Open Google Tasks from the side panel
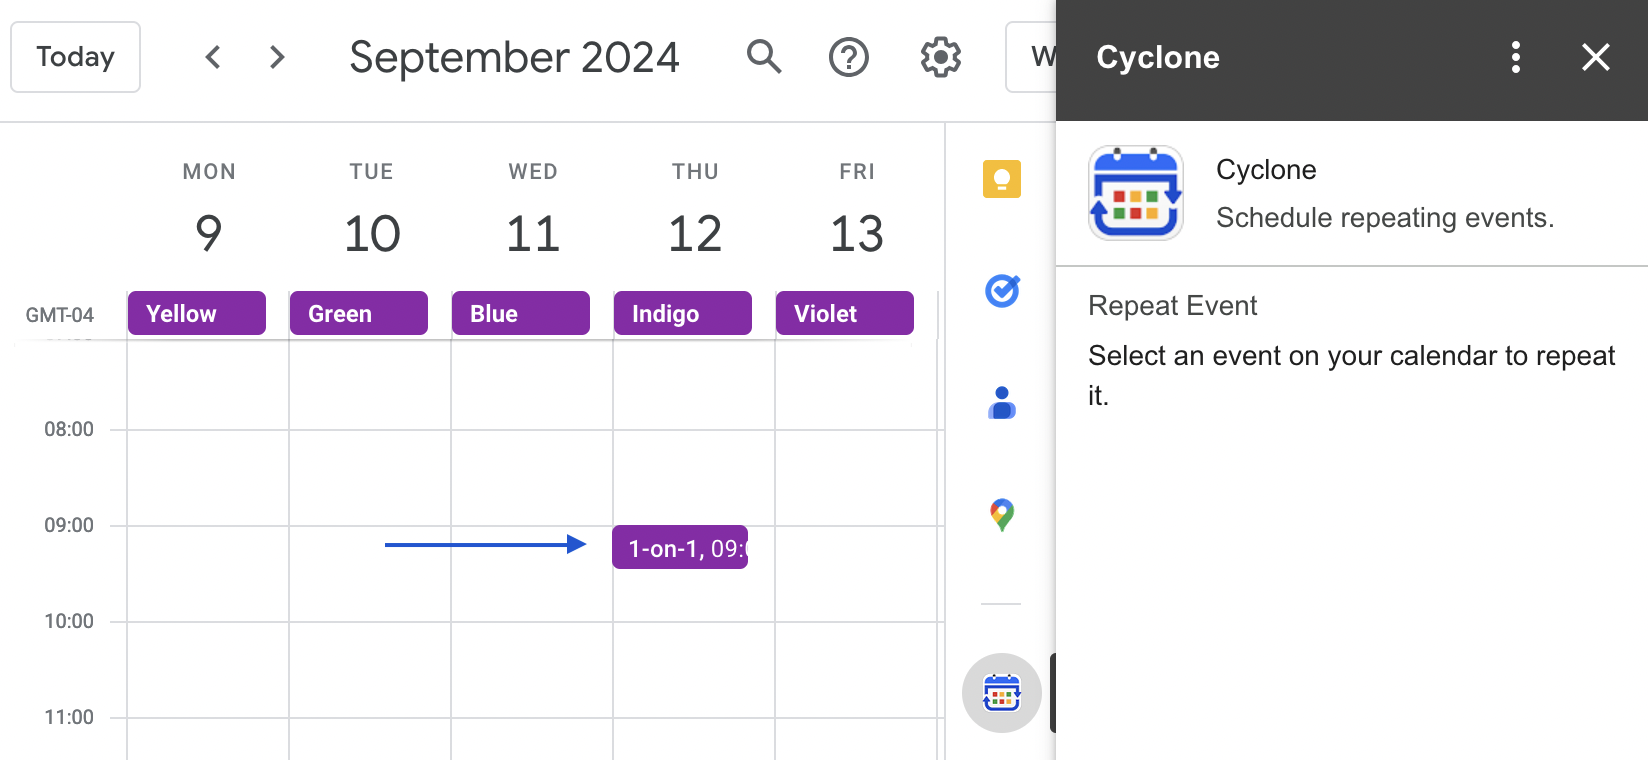1648x760 pixels. click(x=1002, y=291)
